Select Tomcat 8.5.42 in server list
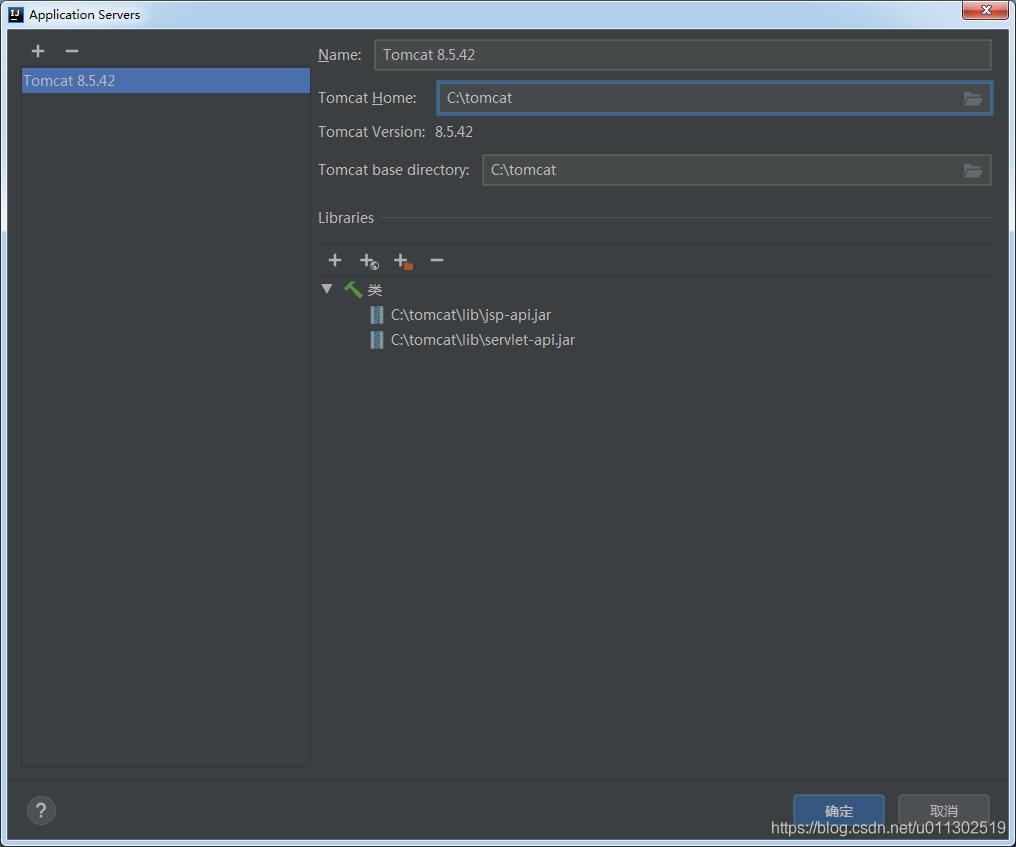This screenshot has height=847, width=1016. point(166,81)
